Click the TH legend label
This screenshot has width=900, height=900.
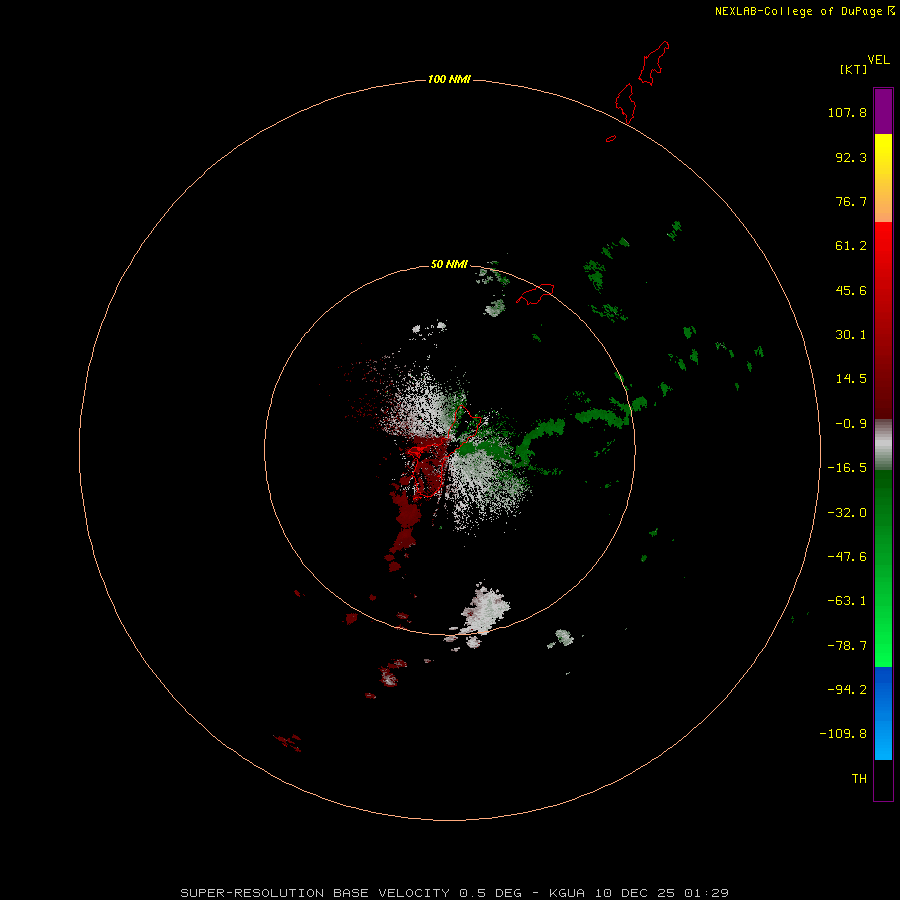tap(859, 779)
